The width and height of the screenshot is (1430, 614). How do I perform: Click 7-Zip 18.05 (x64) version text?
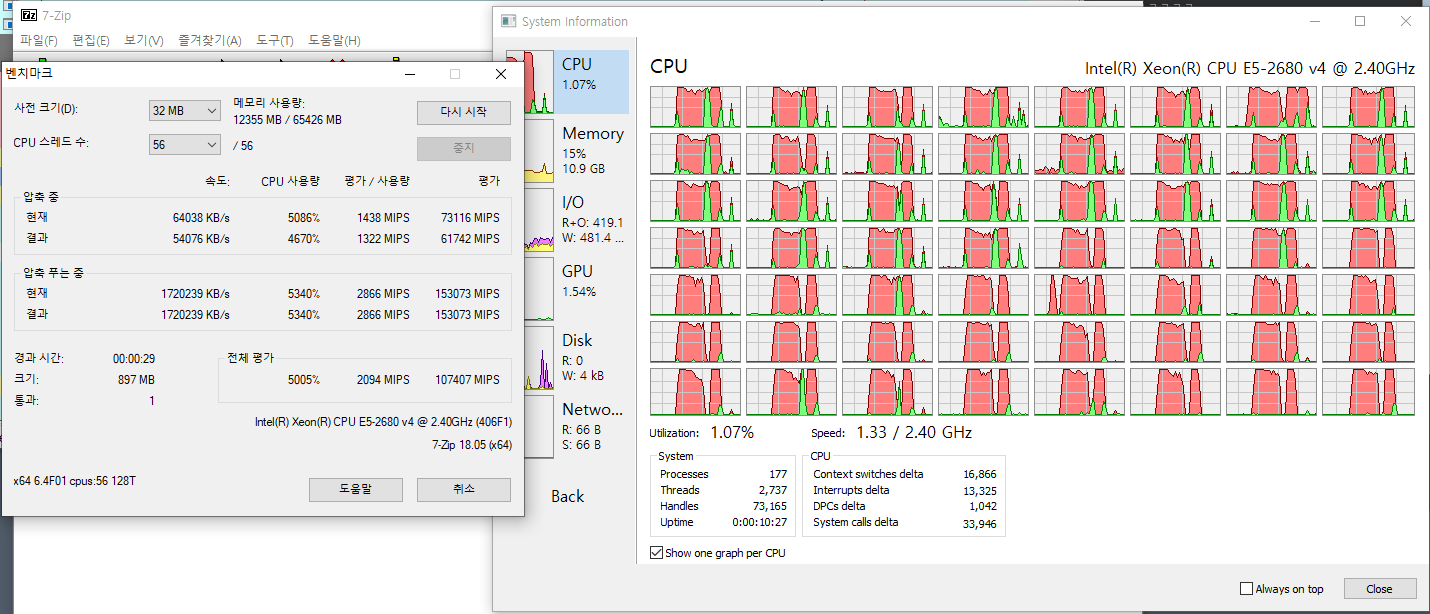(x=472, y=445)
